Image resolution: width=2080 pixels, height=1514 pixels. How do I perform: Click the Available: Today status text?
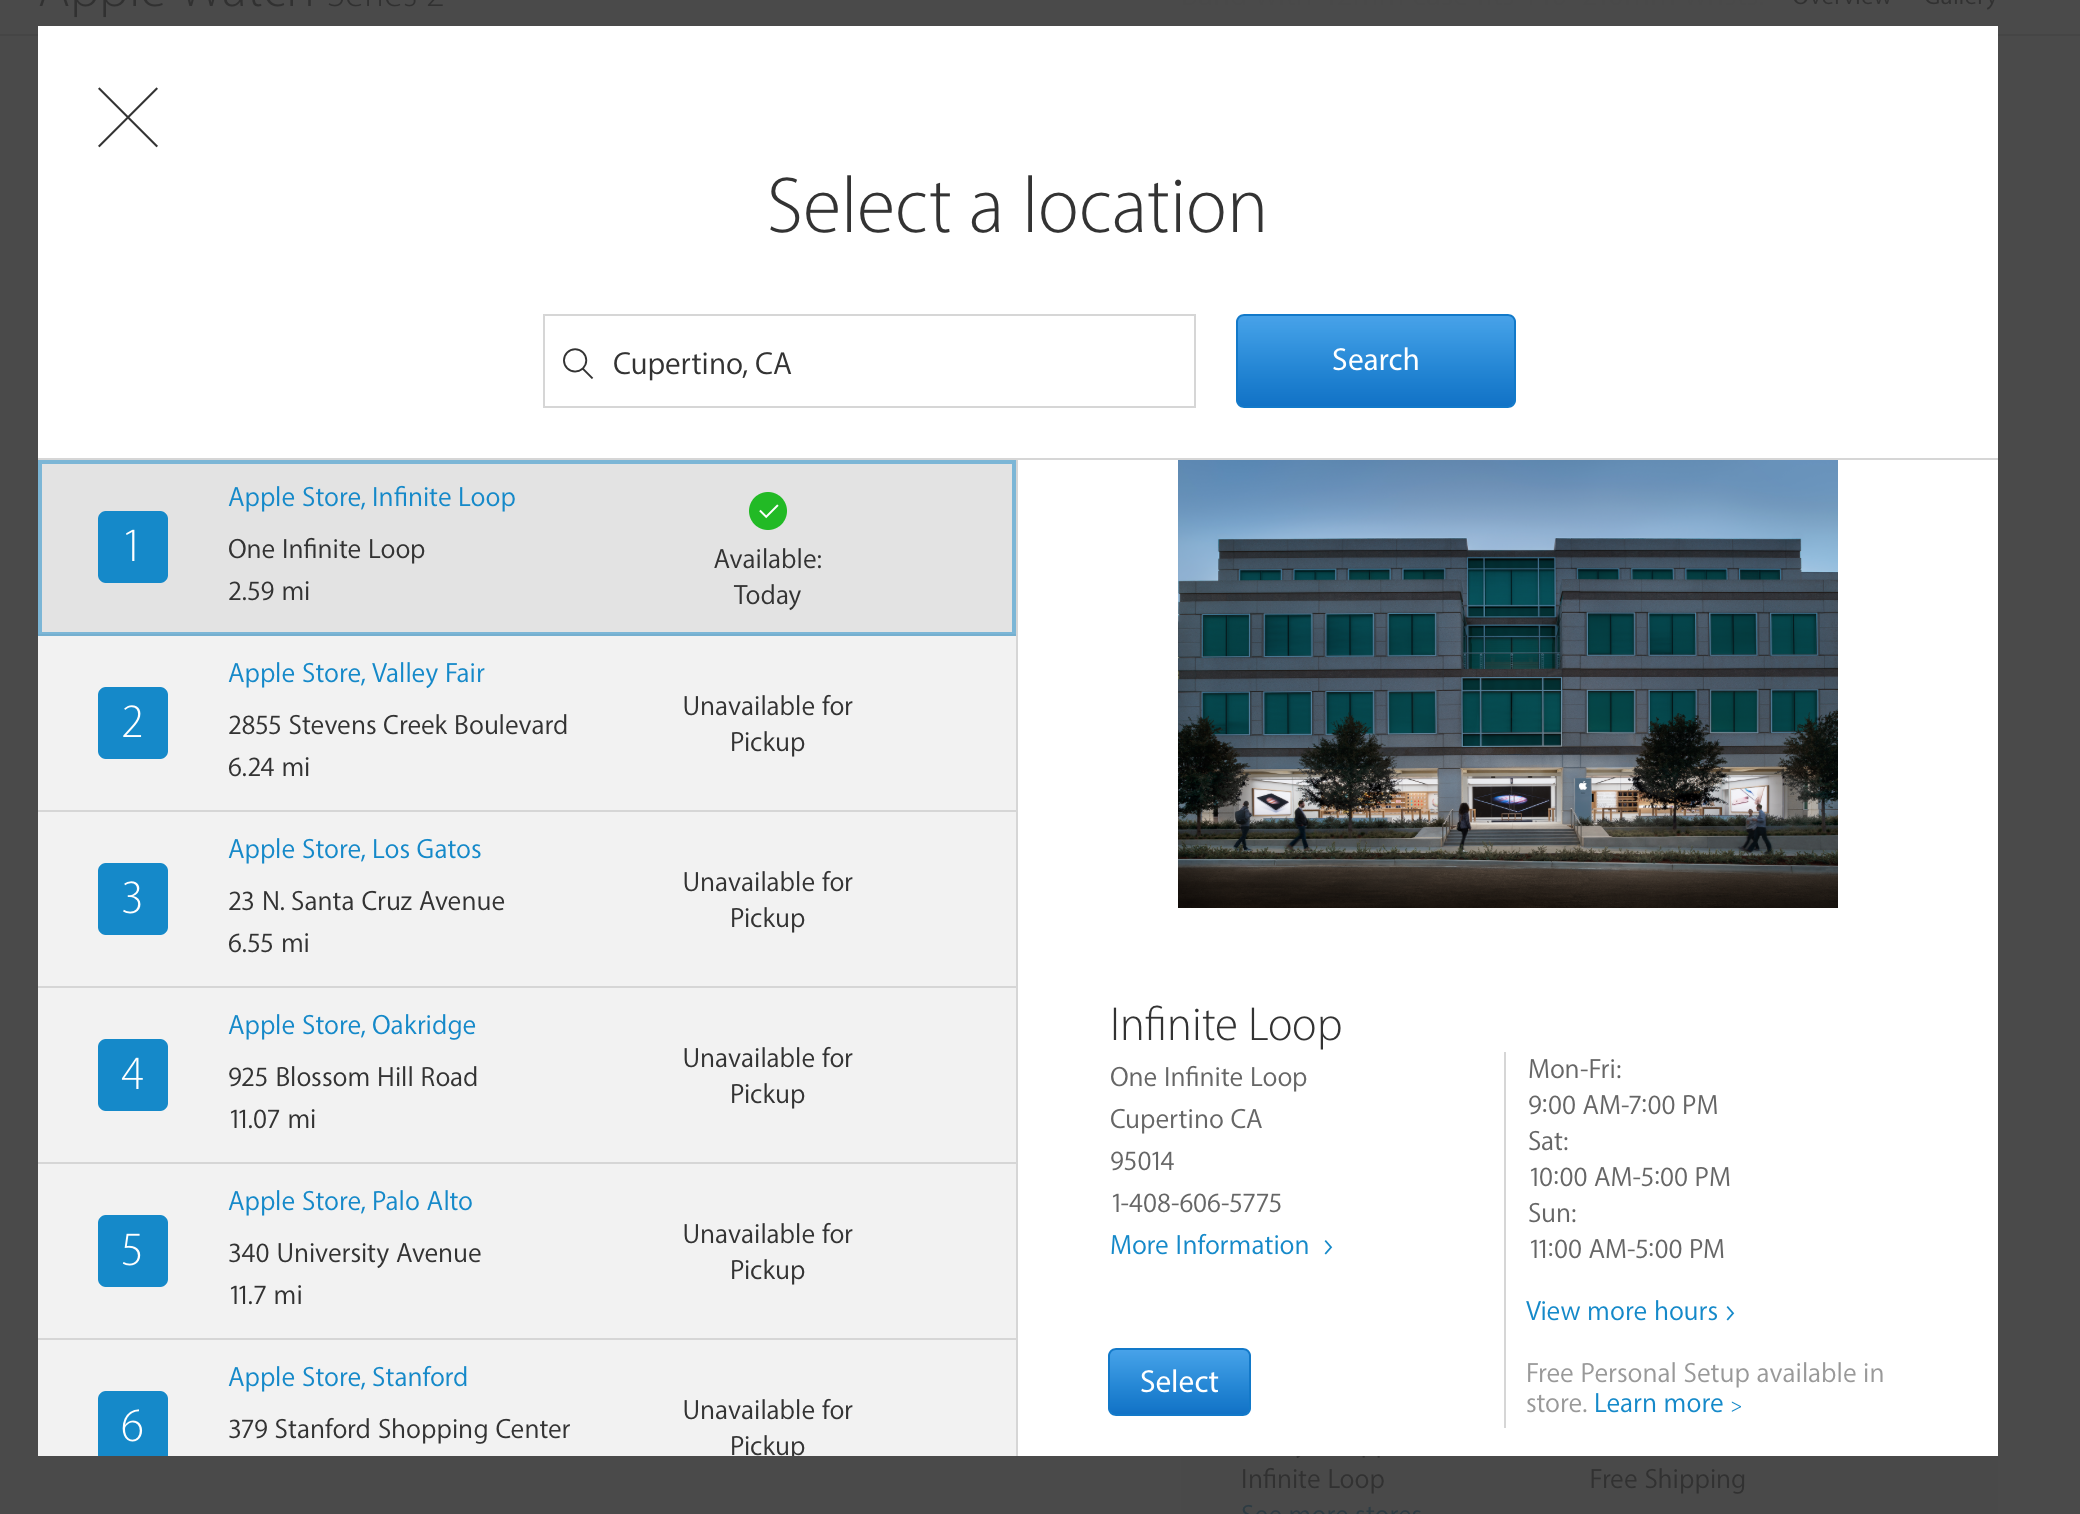(768, 577)
